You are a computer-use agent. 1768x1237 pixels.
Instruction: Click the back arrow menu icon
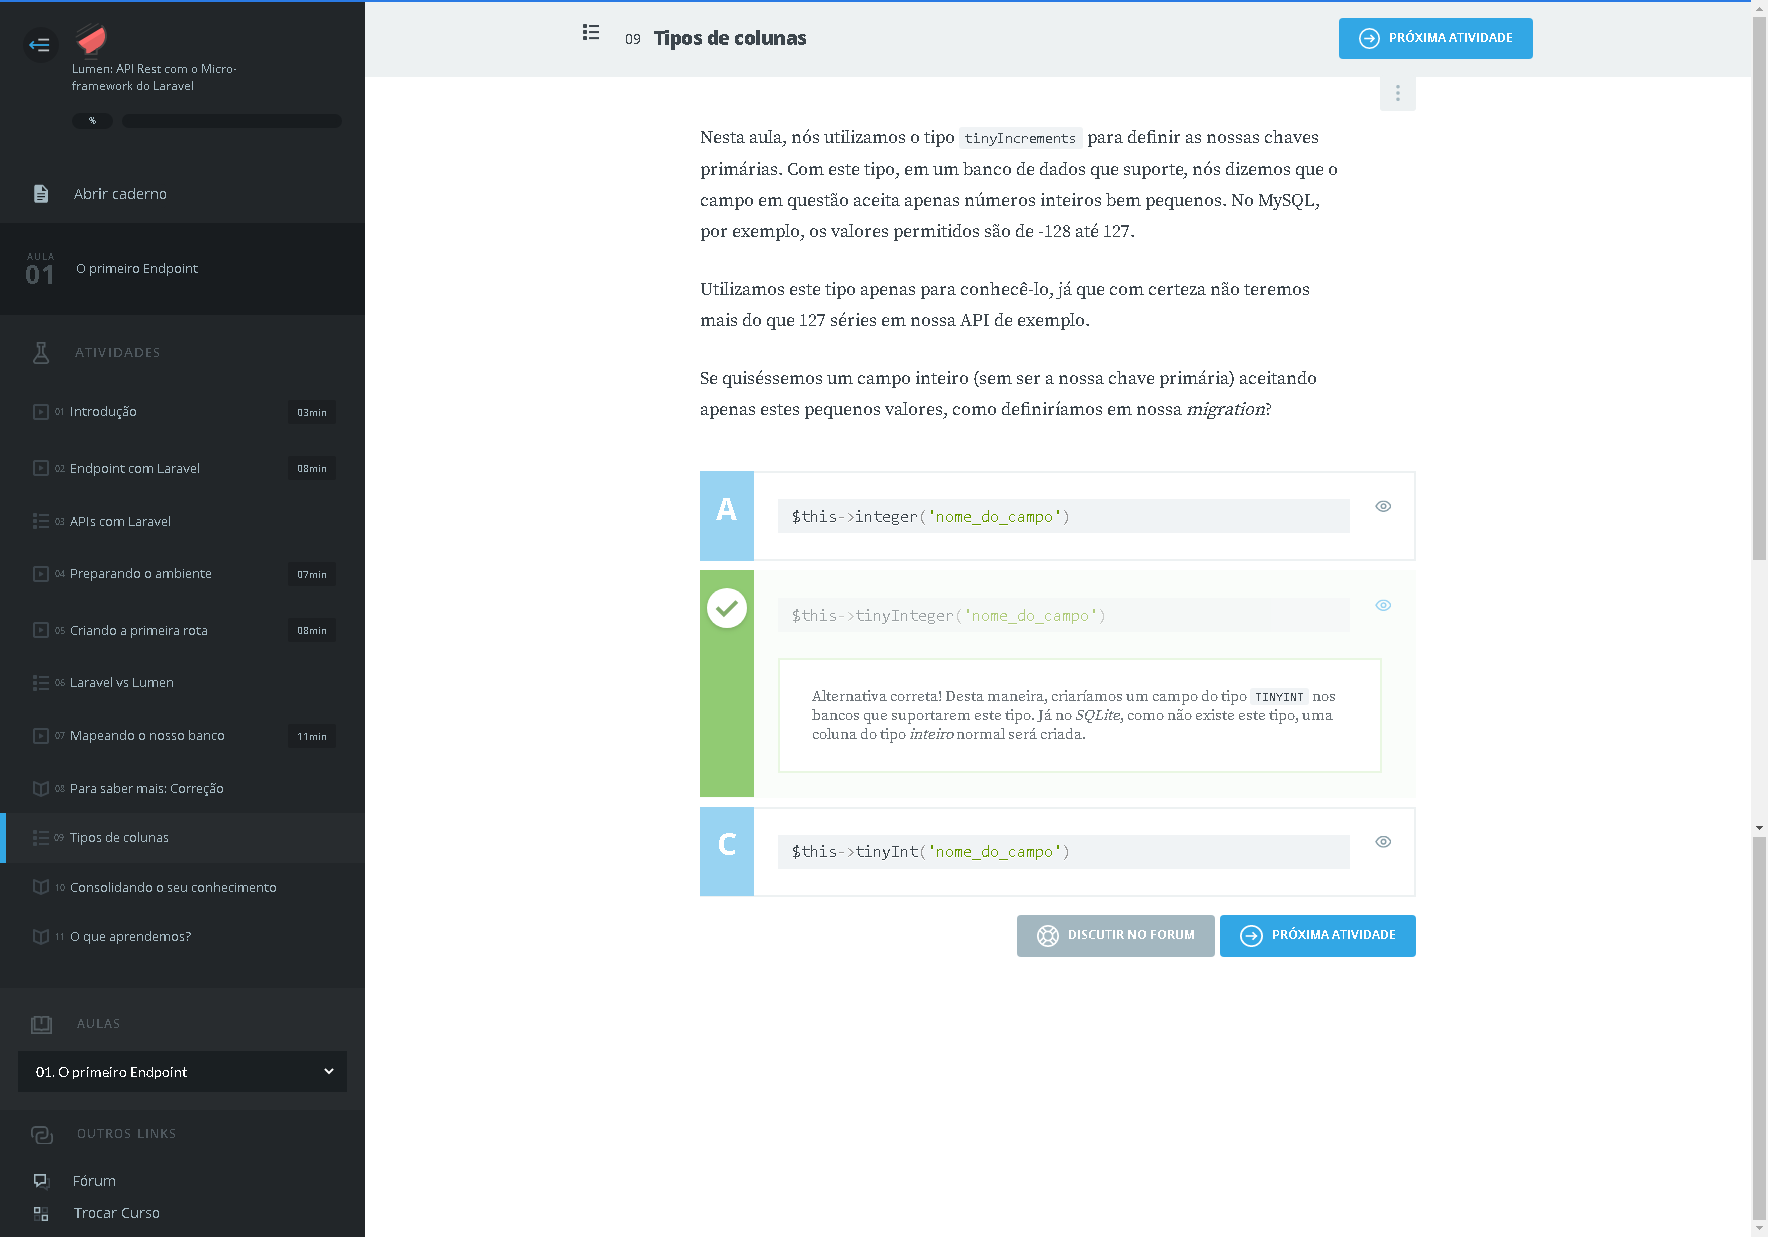40,44
